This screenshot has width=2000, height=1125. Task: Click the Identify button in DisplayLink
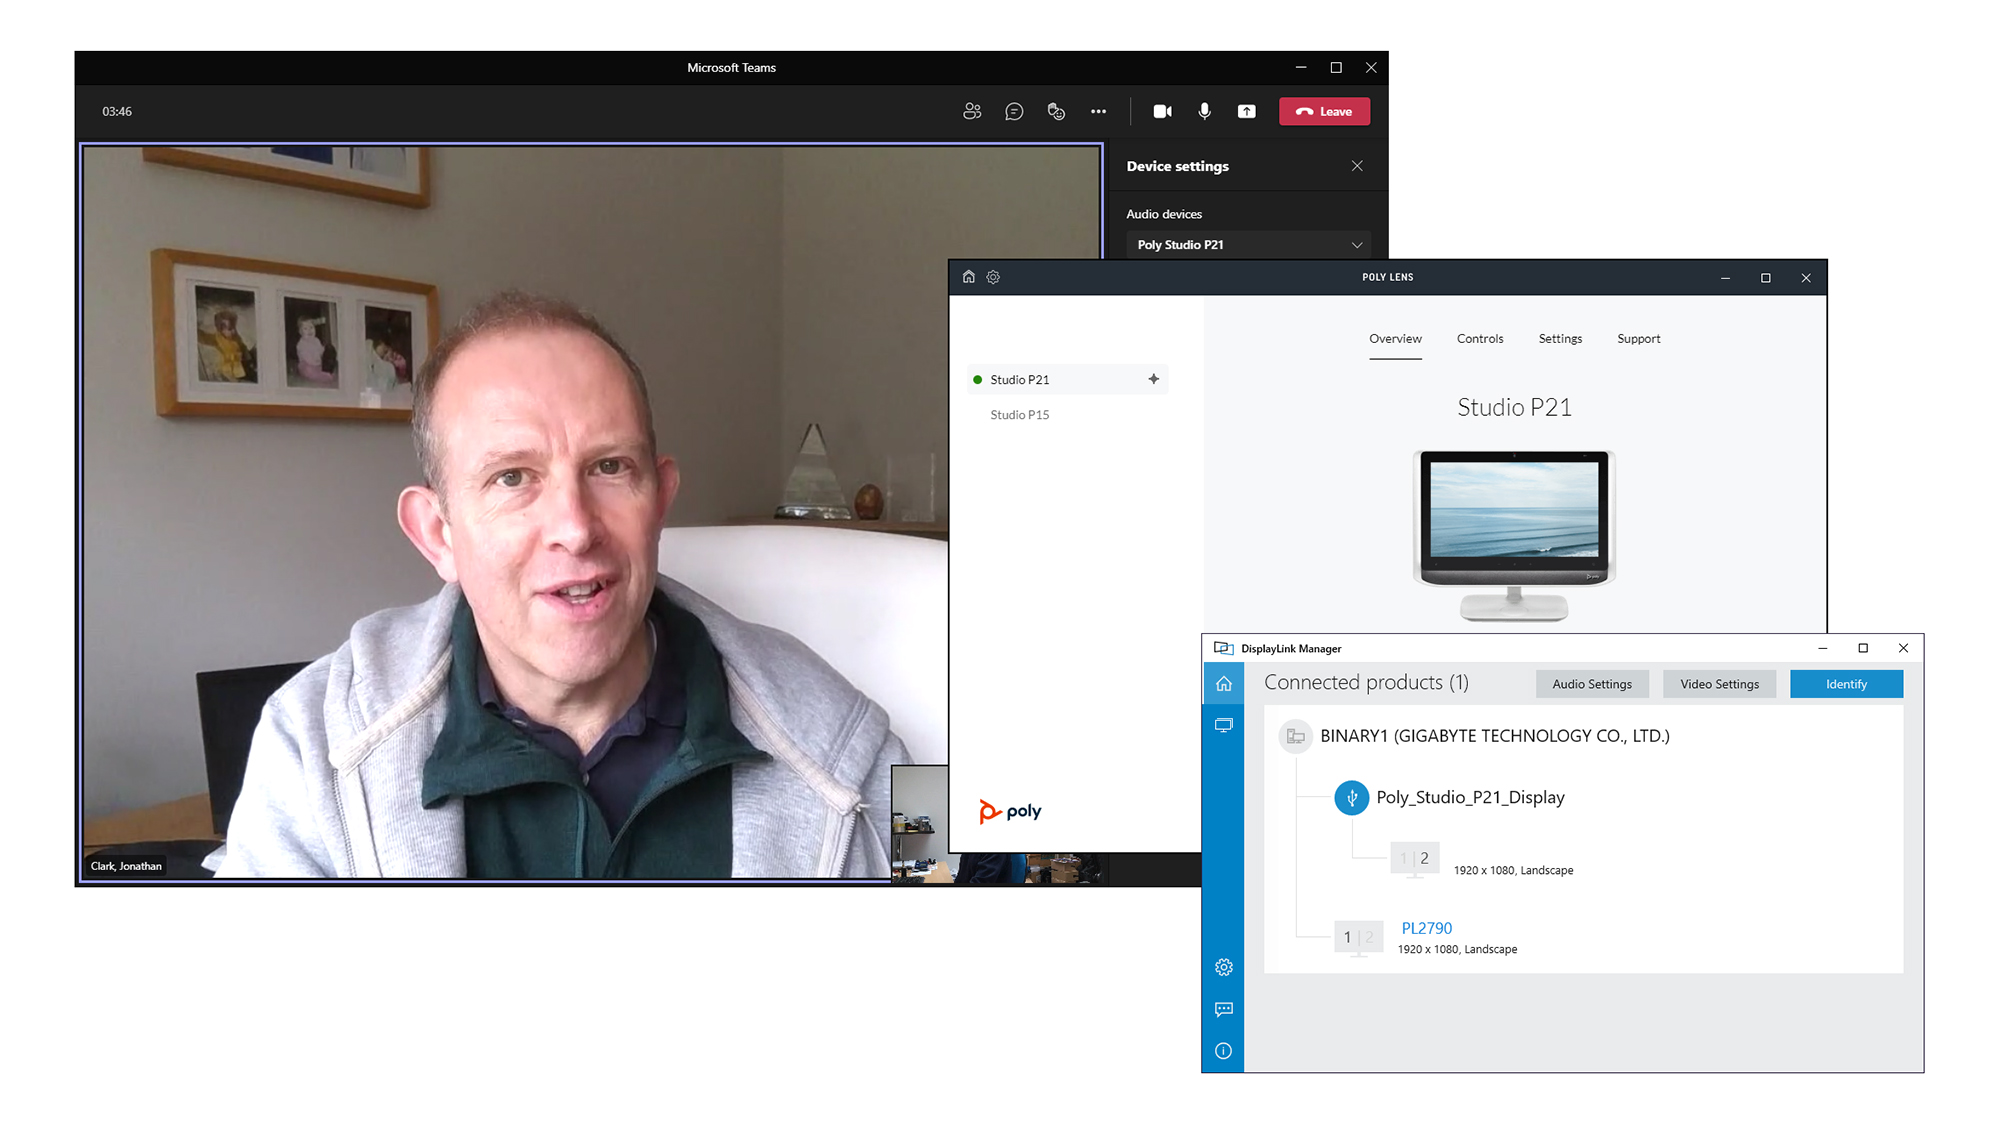tap(1846, 684)
